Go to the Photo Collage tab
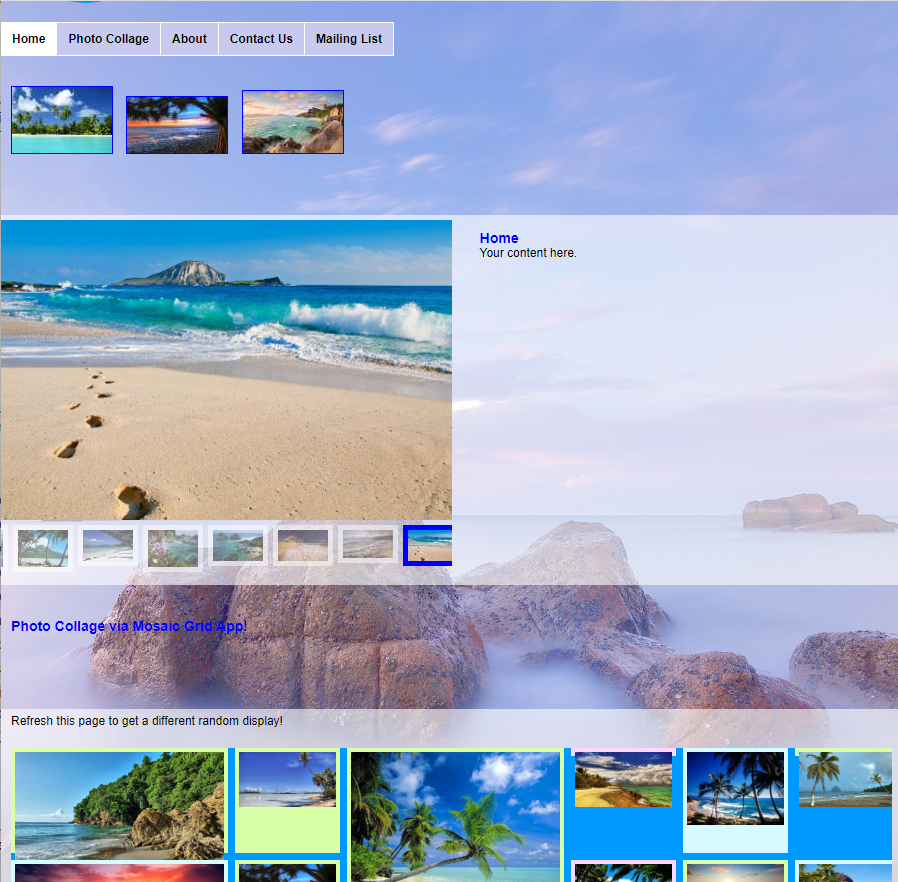 (x=108, y=39)
